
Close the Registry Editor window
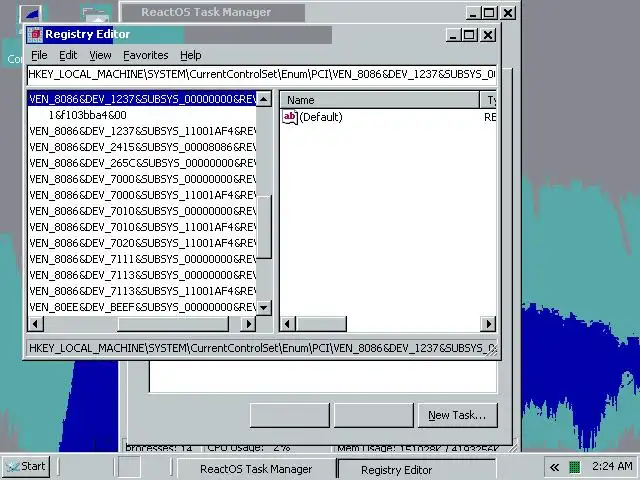(488, 35)
